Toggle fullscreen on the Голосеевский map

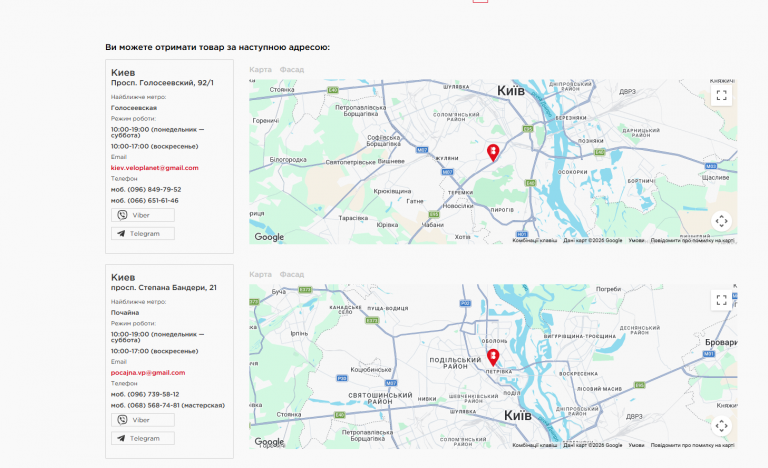coord(721,95)
